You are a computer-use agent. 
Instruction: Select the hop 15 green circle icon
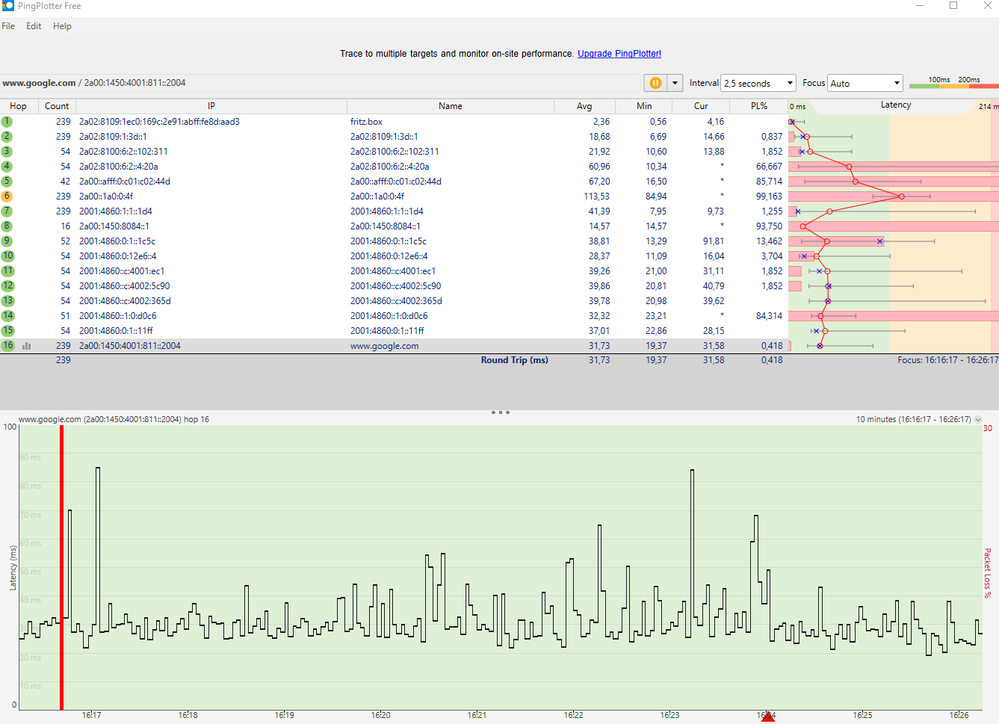coord(7,331)
